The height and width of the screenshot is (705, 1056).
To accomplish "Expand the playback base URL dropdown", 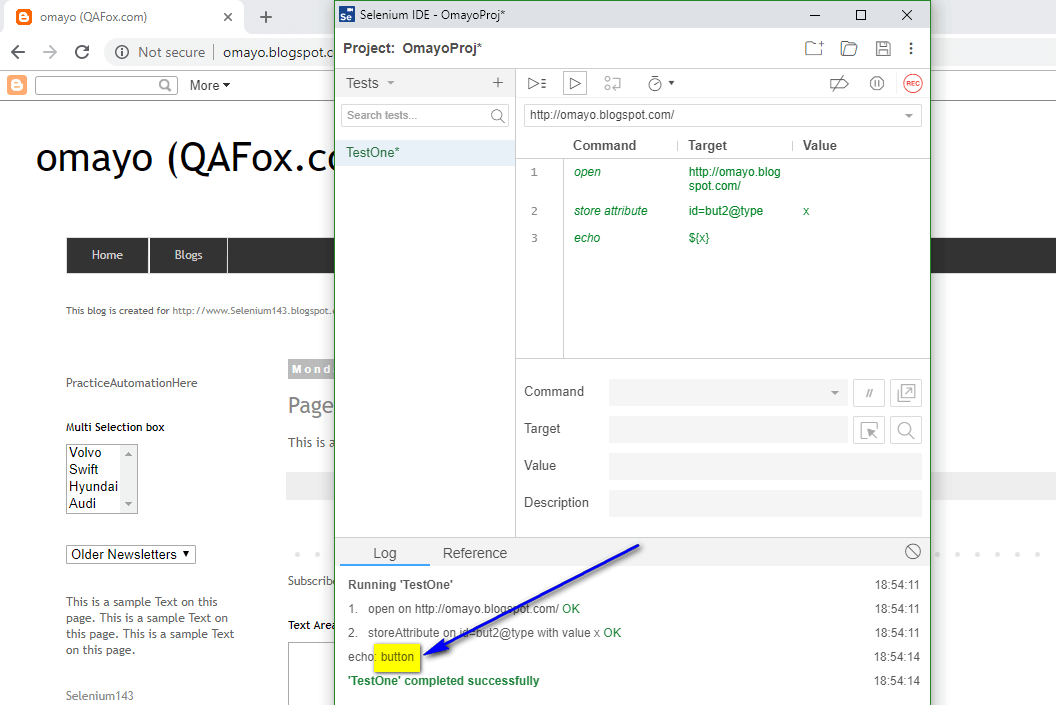I will pyautogui.click(x=910, y=115).
